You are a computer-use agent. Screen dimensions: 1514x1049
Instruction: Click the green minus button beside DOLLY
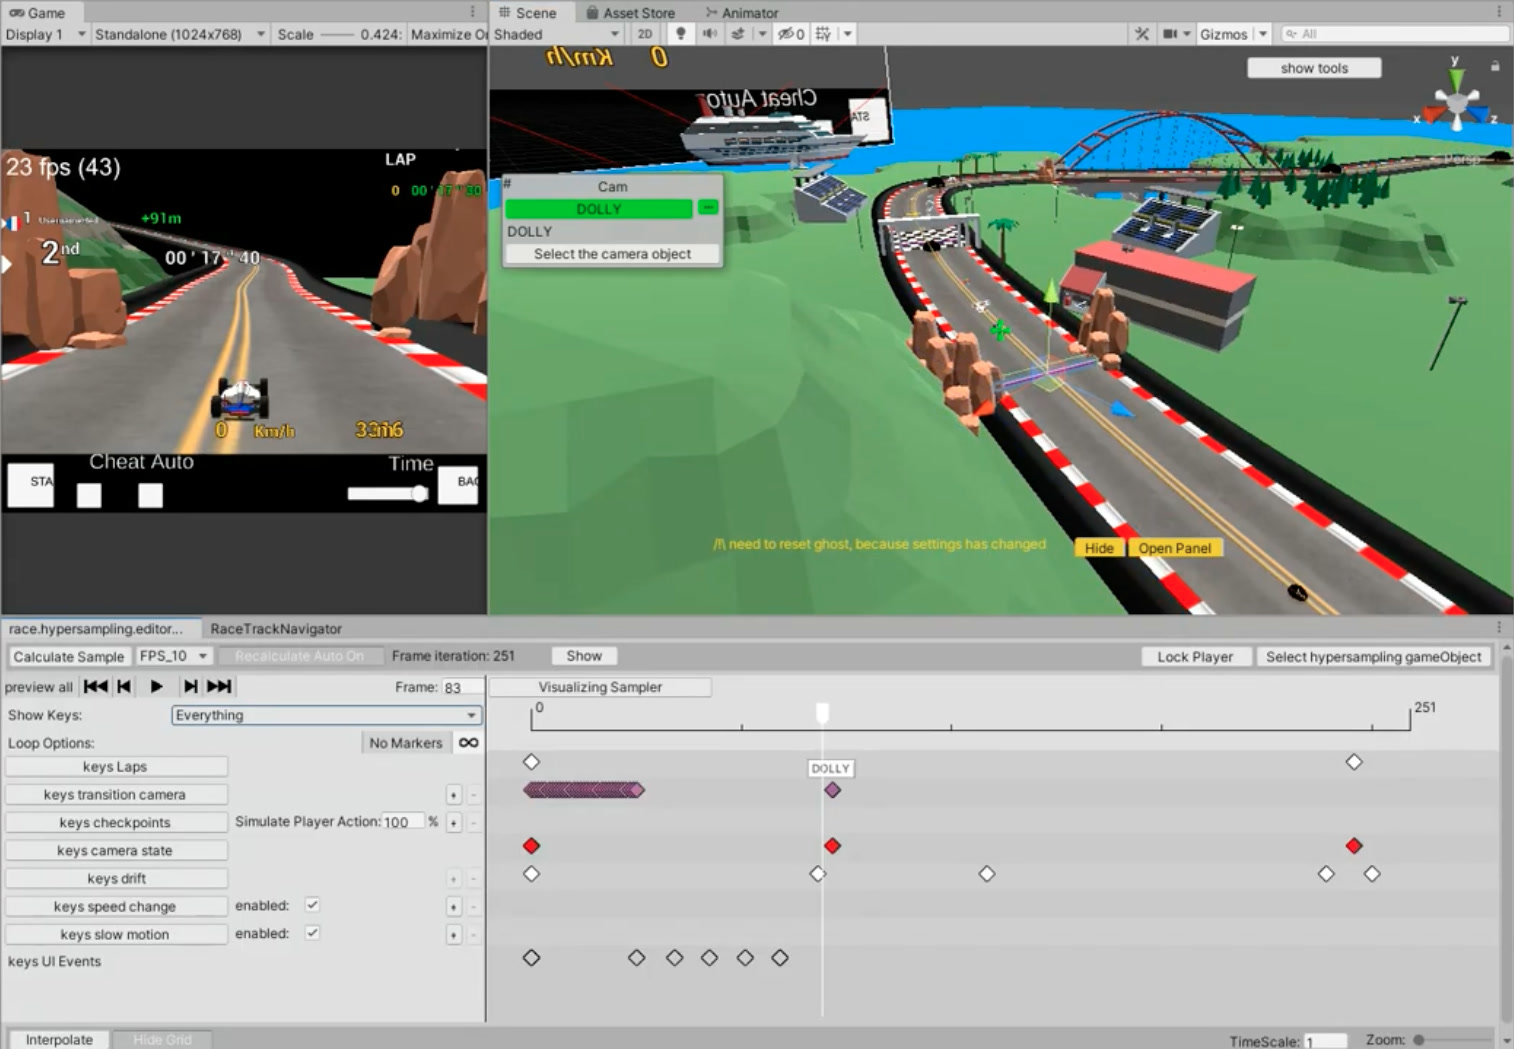coord(708,208)
